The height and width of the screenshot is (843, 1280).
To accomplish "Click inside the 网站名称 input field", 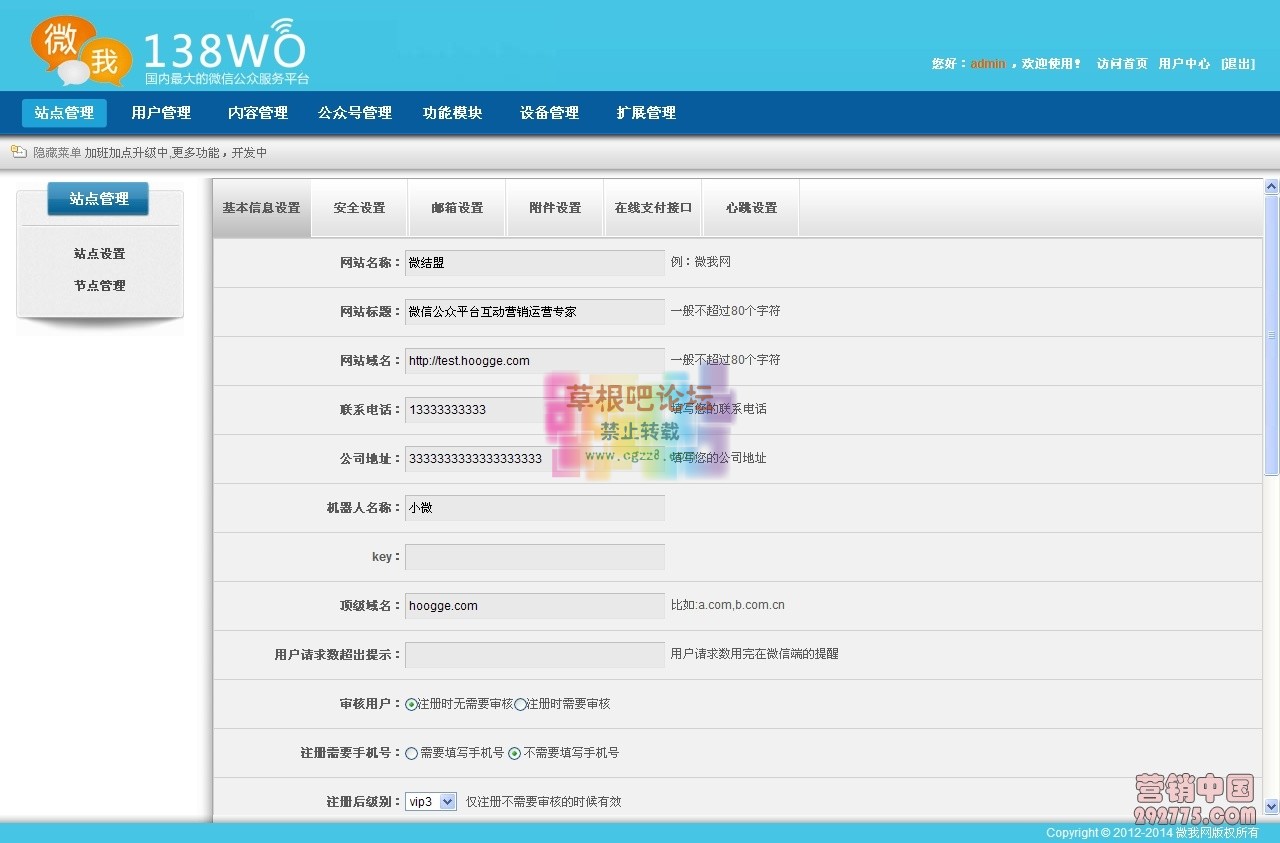I will tap(534, 262).
